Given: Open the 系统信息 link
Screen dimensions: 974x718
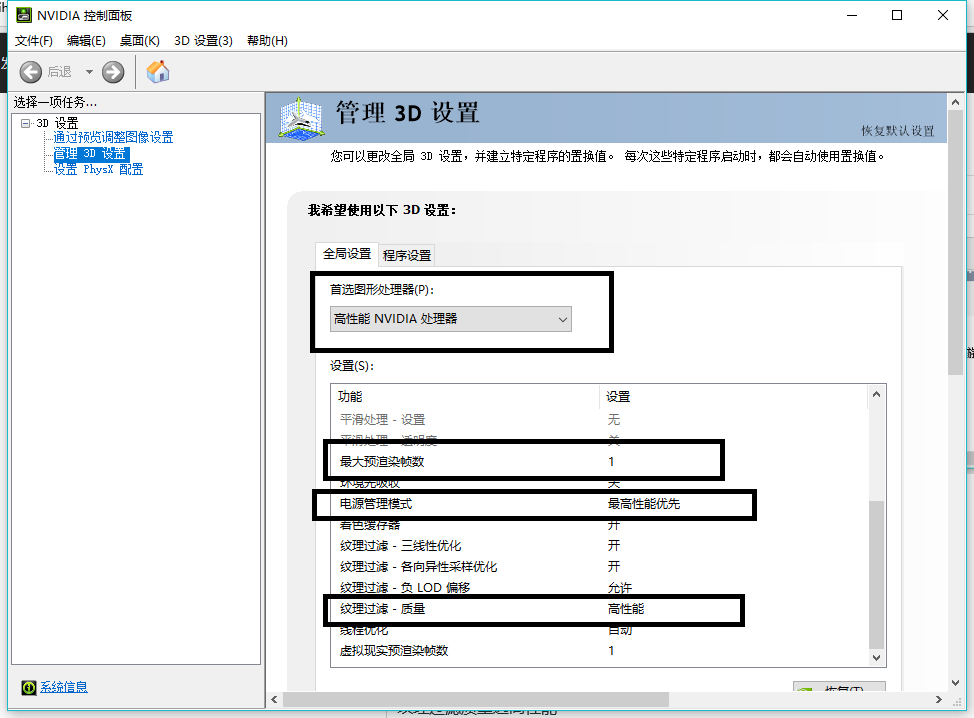Looking at the screenshot, I should tap(64, 687).
